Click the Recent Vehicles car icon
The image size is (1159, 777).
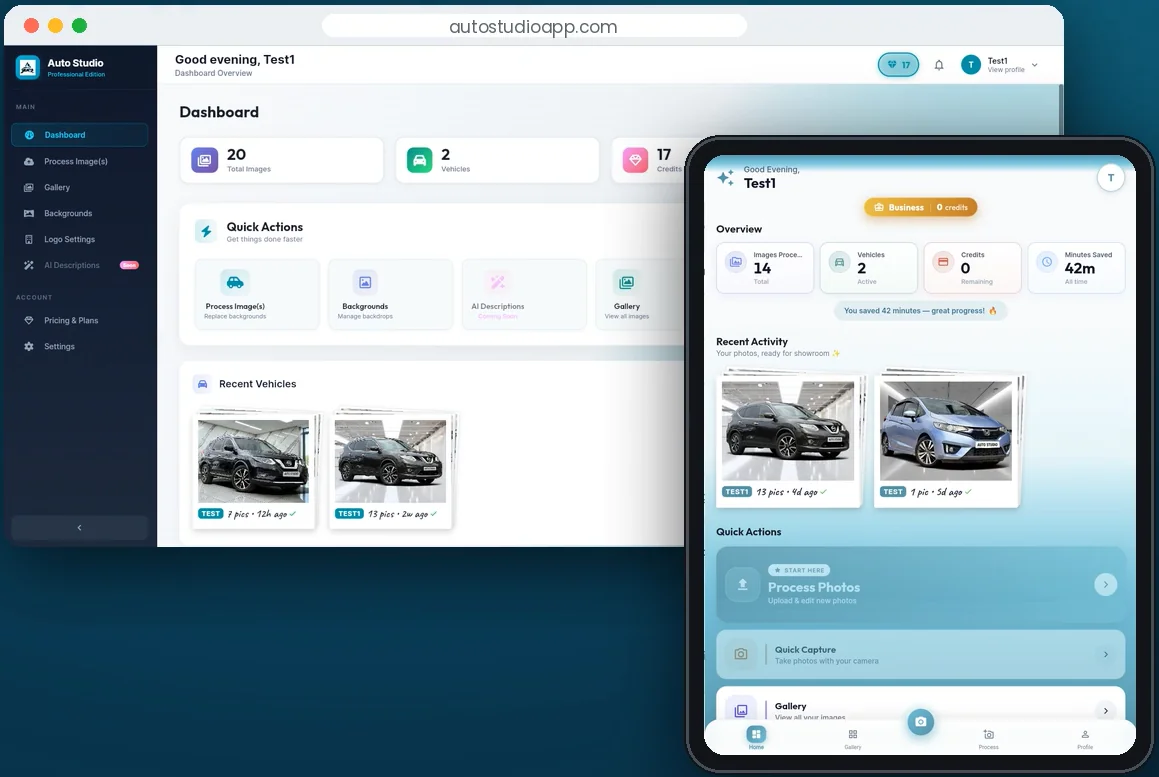click(x=202, y=384)
